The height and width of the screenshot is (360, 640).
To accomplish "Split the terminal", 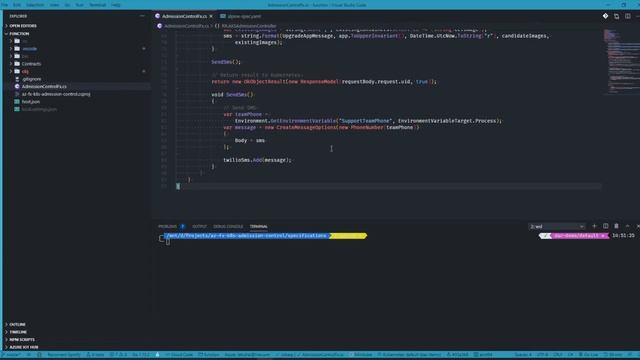I will 605,226.
